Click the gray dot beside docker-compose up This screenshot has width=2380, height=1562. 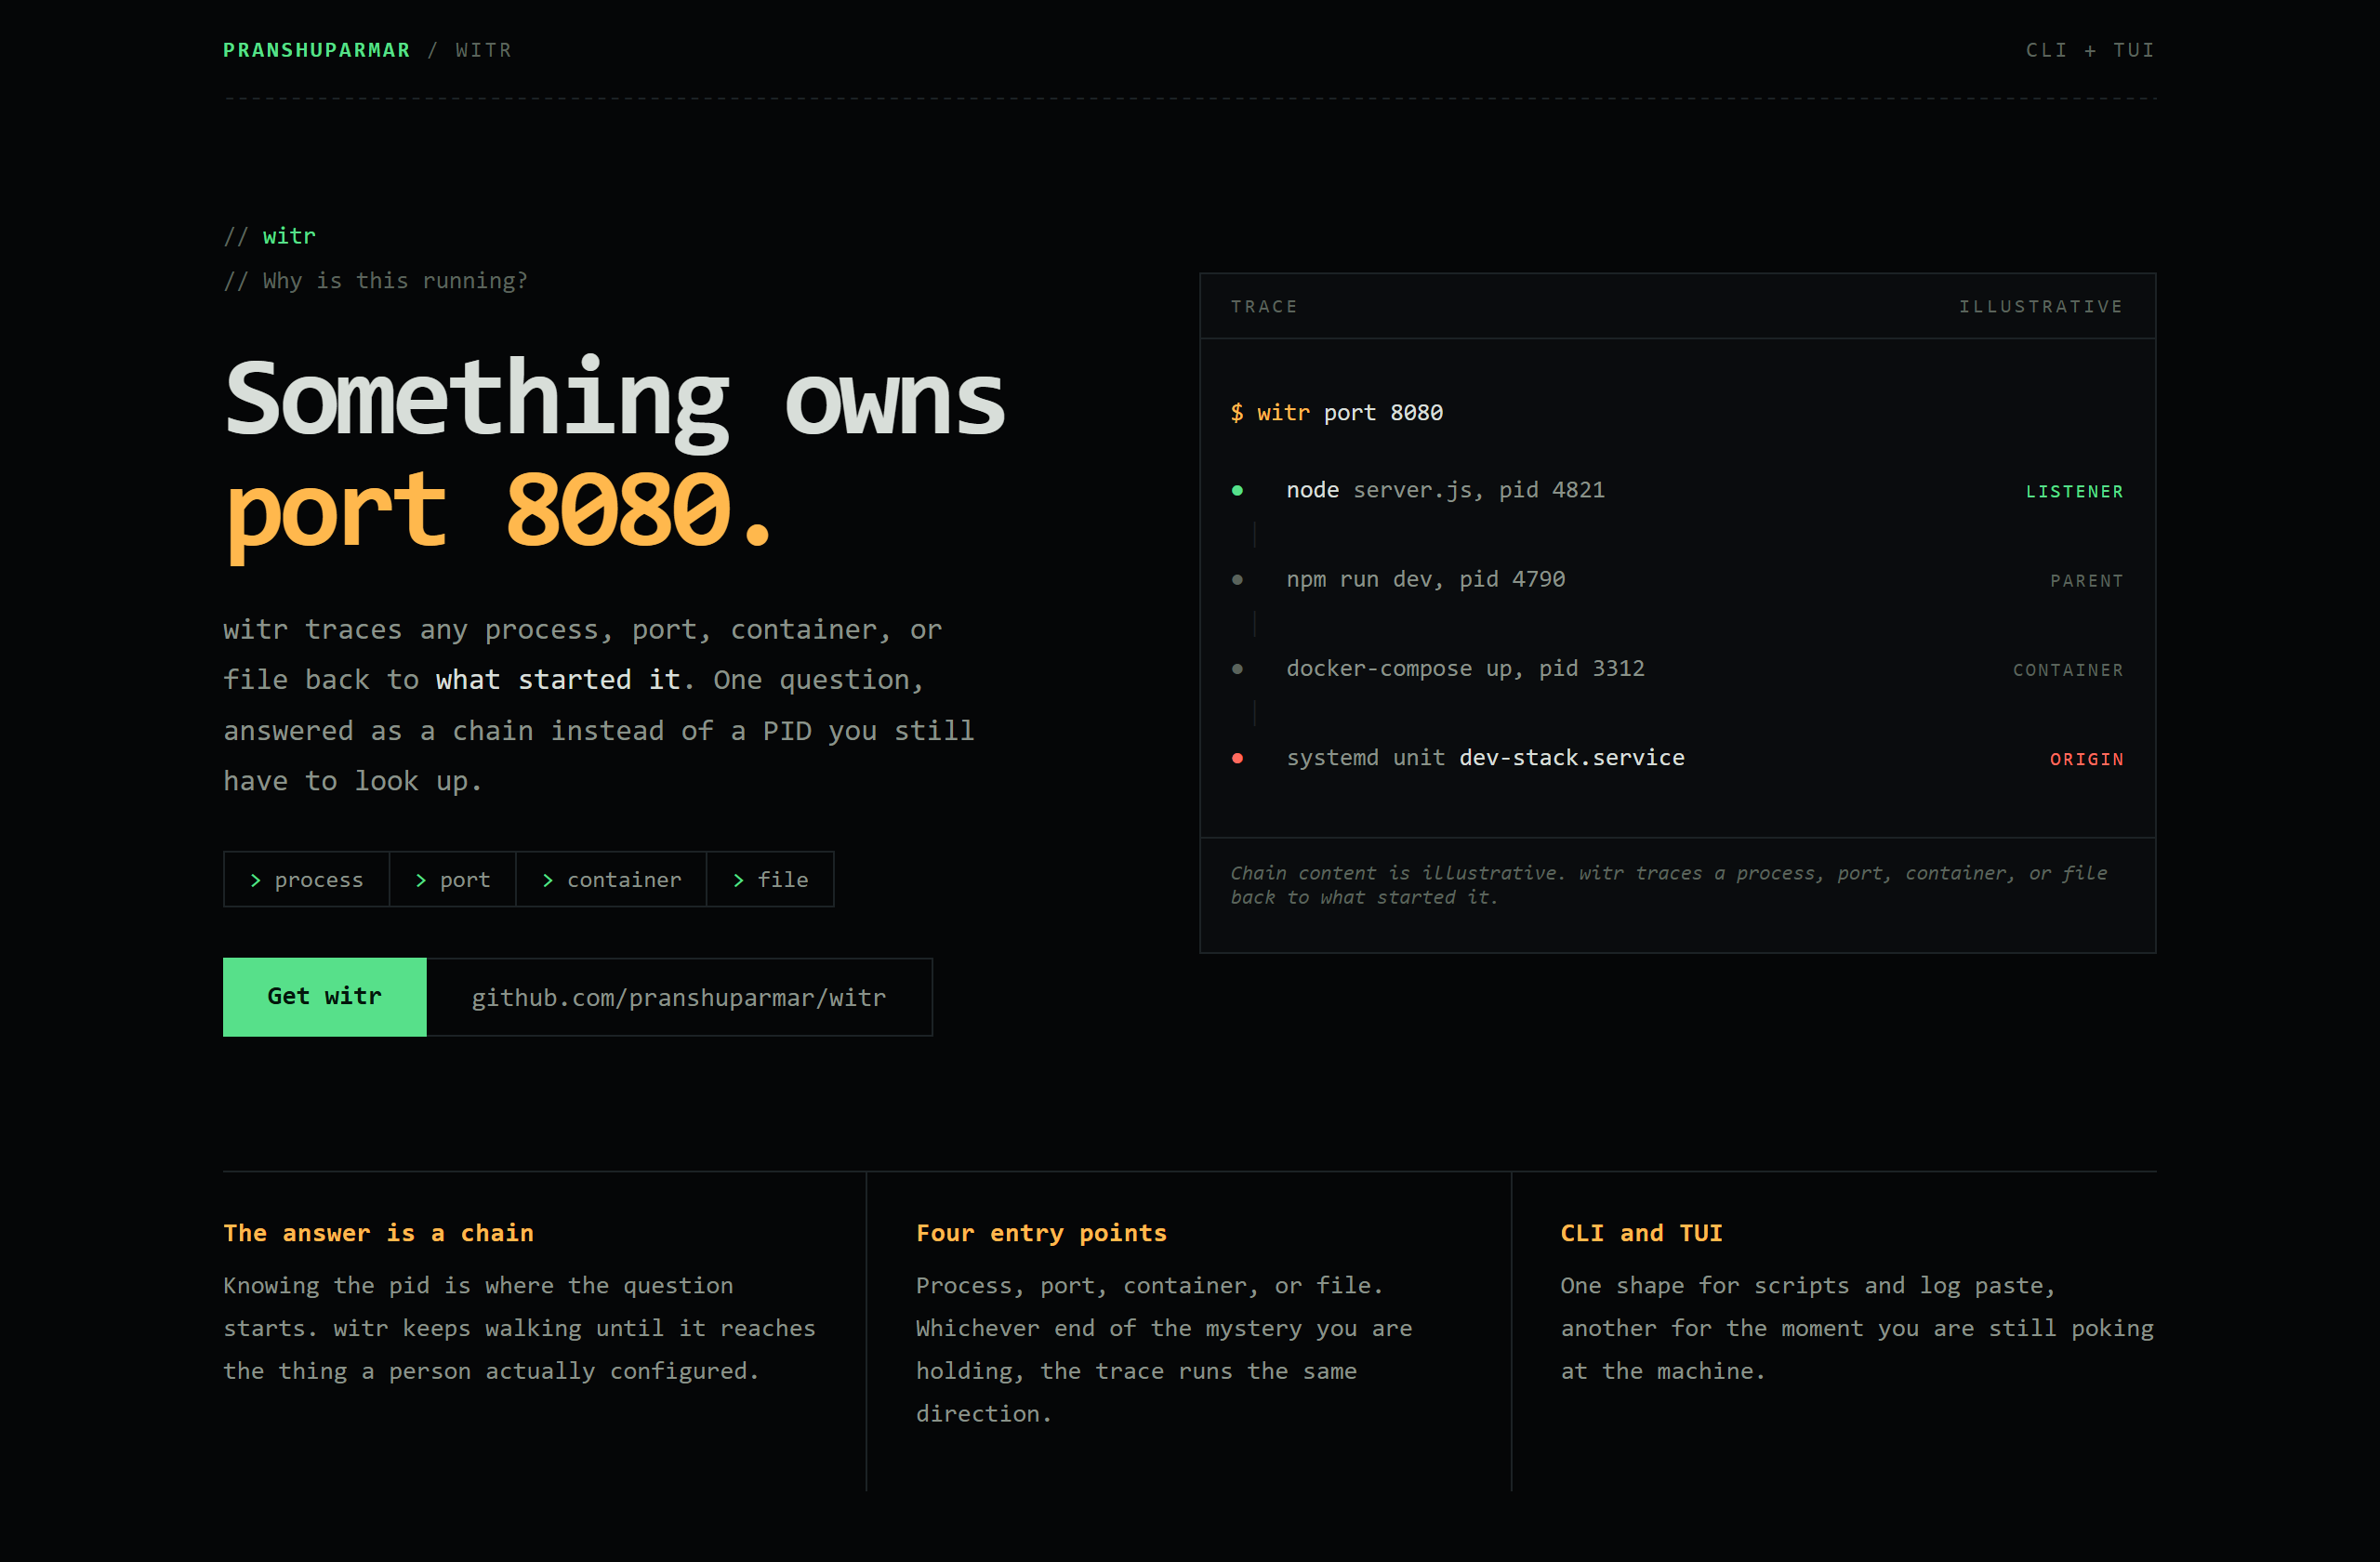click(1237, 669)
